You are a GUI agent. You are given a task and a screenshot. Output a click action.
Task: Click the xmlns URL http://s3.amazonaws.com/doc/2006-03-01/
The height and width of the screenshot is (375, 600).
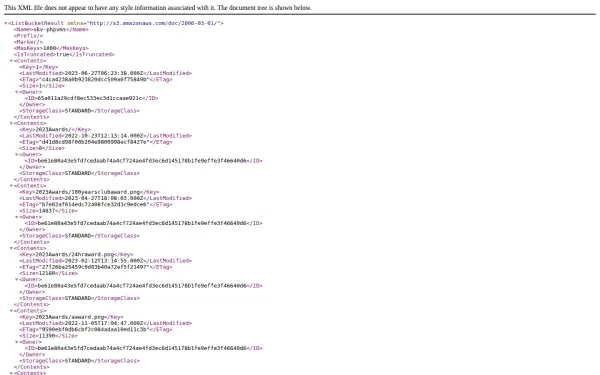(x=154, y=23)
